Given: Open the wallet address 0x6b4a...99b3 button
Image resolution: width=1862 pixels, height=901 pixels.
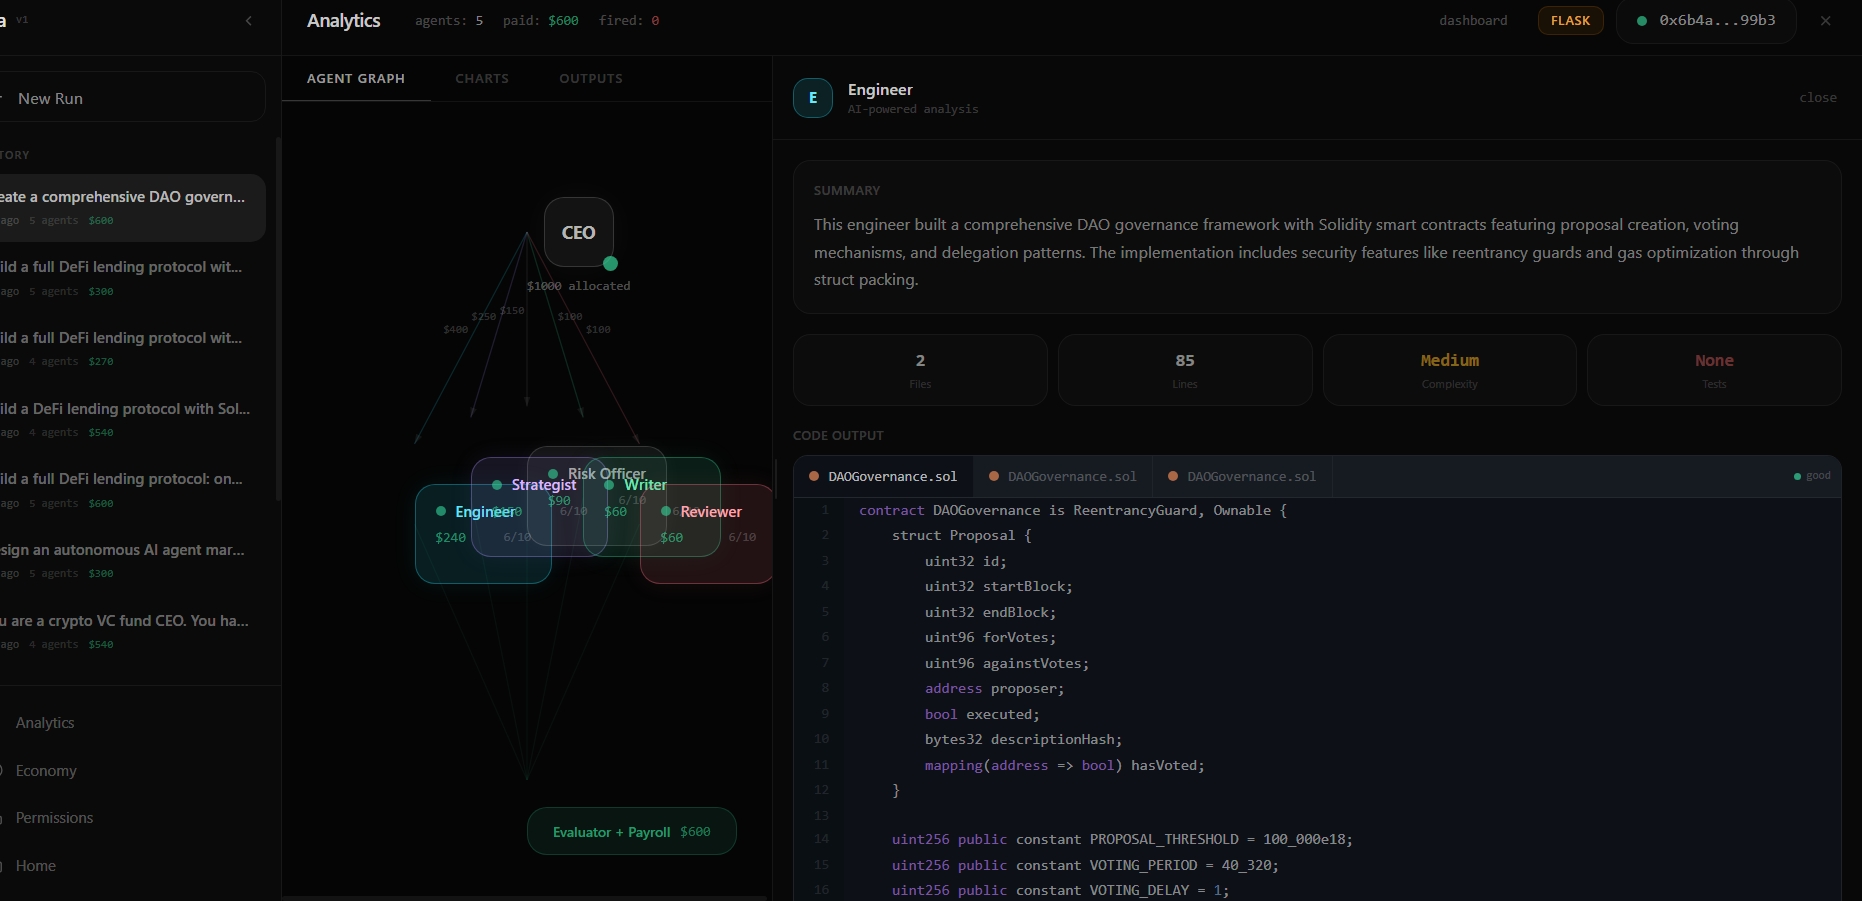Looking at the screenshot, I should [x=1706, y=21].
